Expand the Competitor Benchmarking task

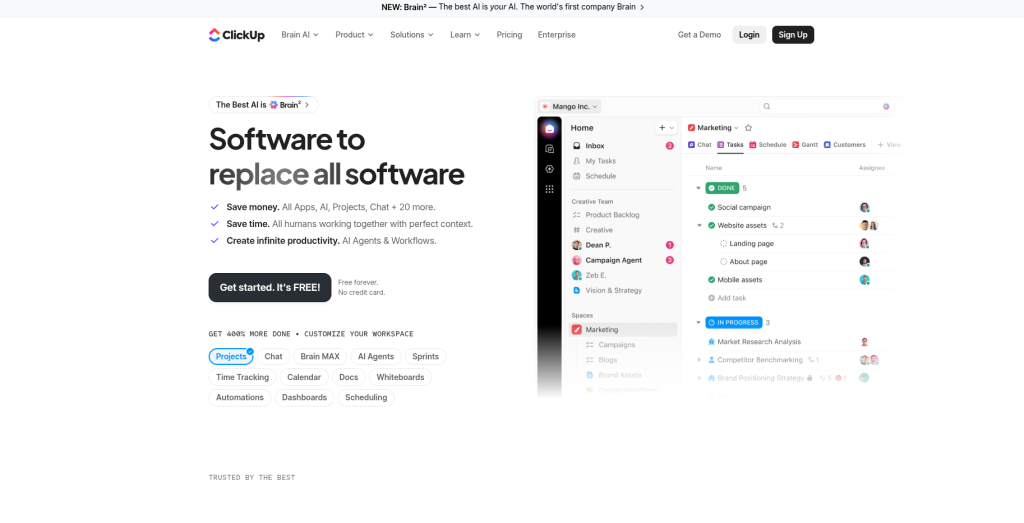click(x=699, y=360)
